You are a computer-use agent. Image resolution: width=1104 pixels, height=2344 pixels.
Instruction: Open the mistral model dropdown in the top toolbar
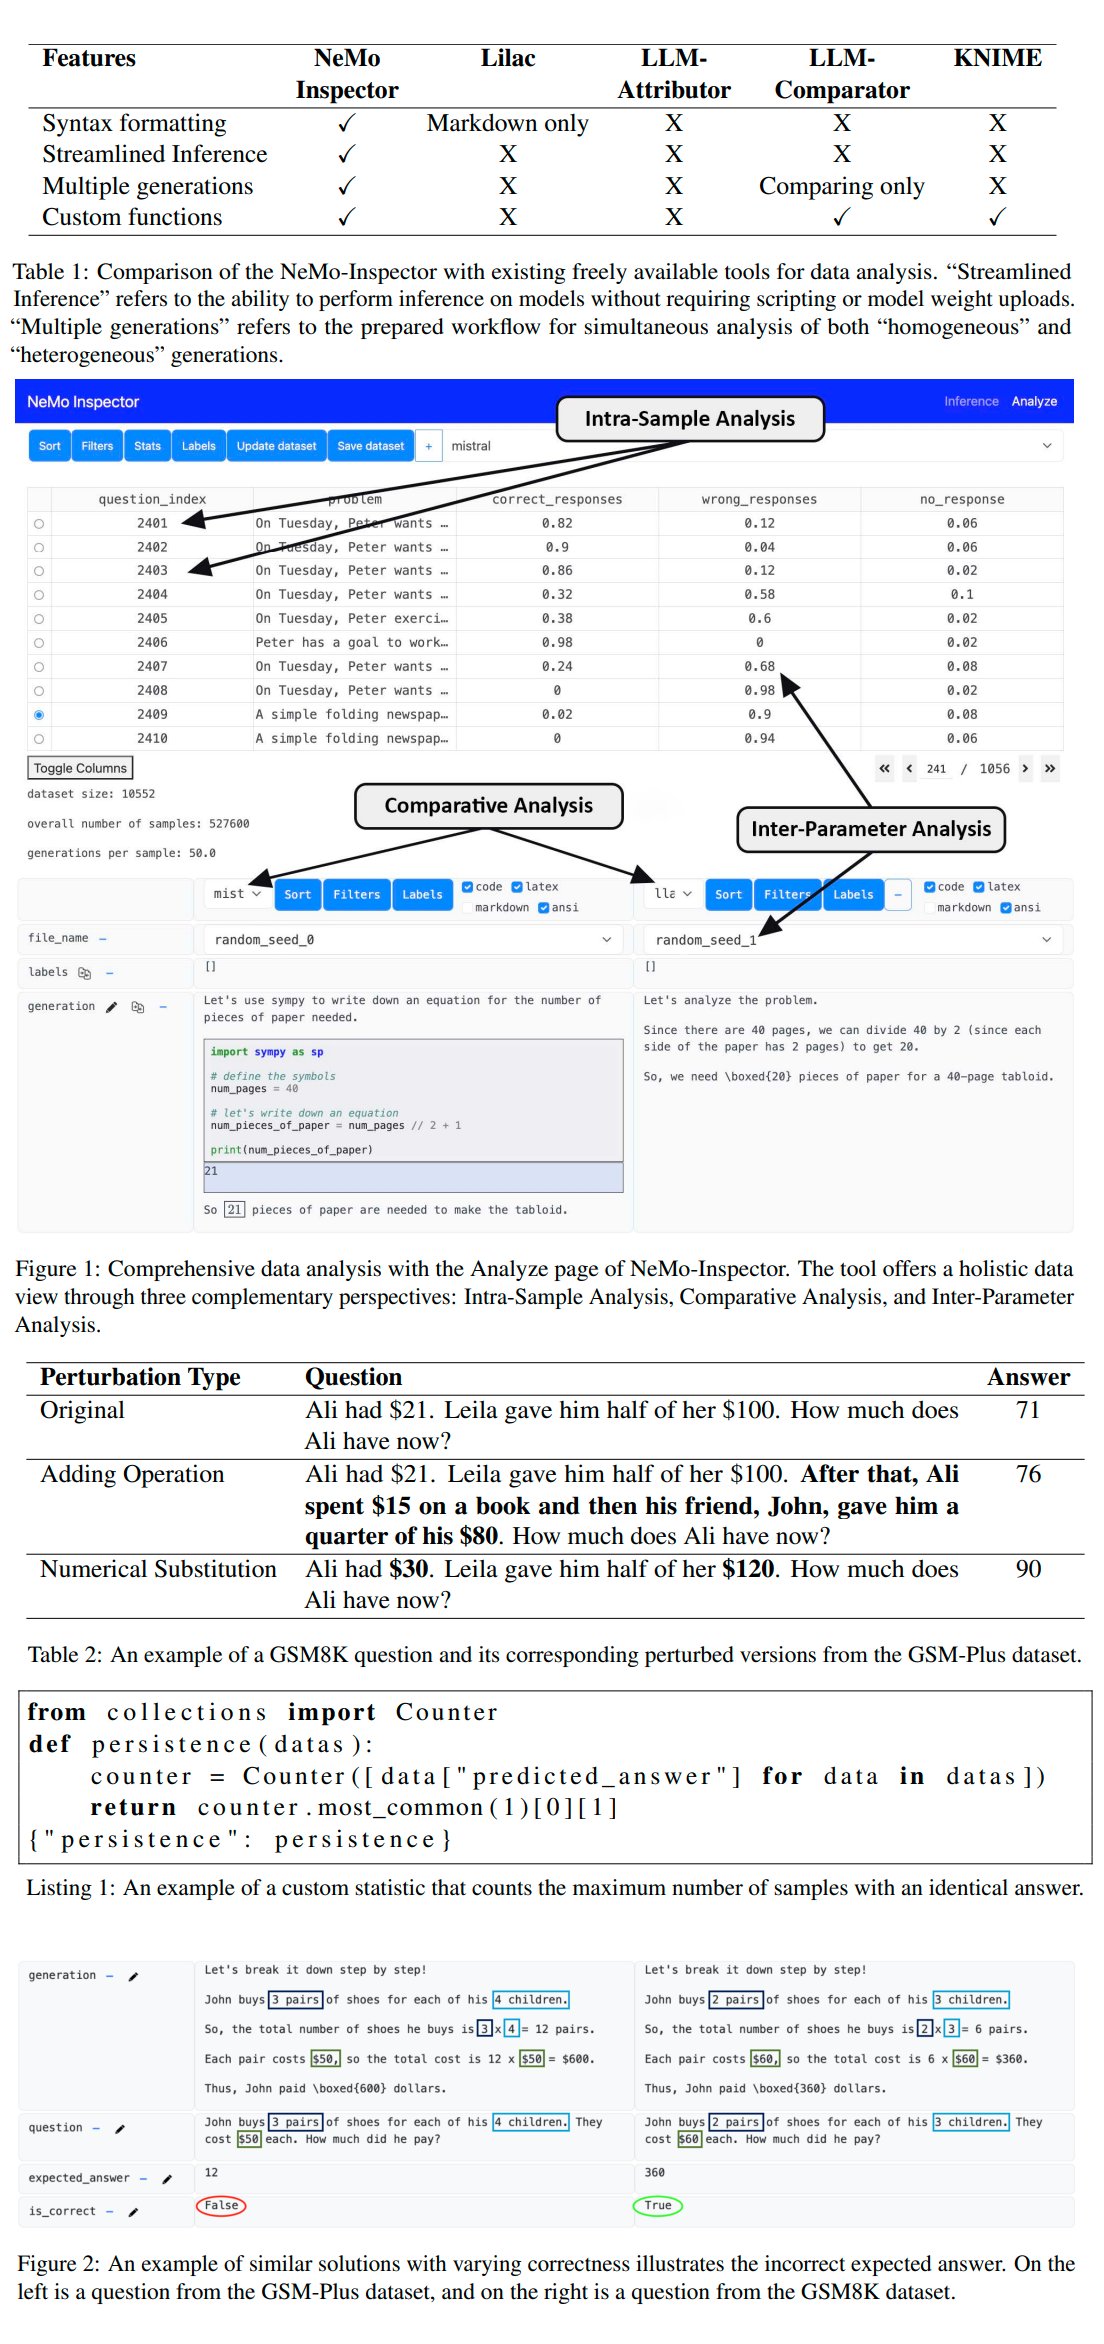tap(751, 446)
